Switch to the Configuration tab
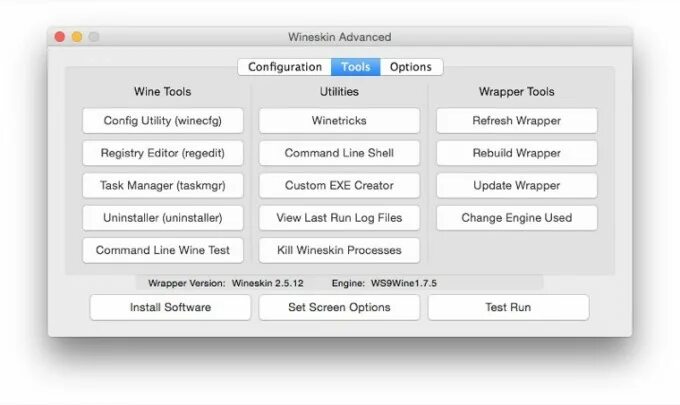Screen dimensions: 680x405 click(284, 67)
